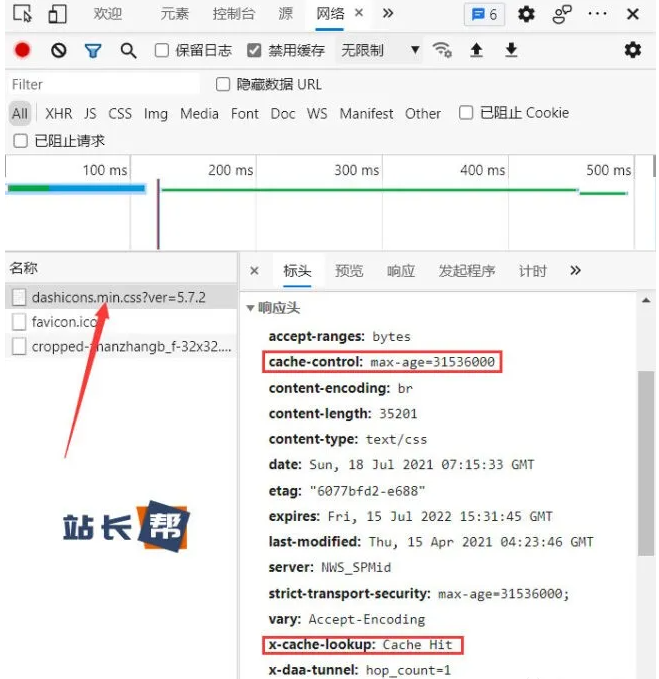
Task: Uncheck 禁用缓存 checkbox
Action: [x=254, y=50]
